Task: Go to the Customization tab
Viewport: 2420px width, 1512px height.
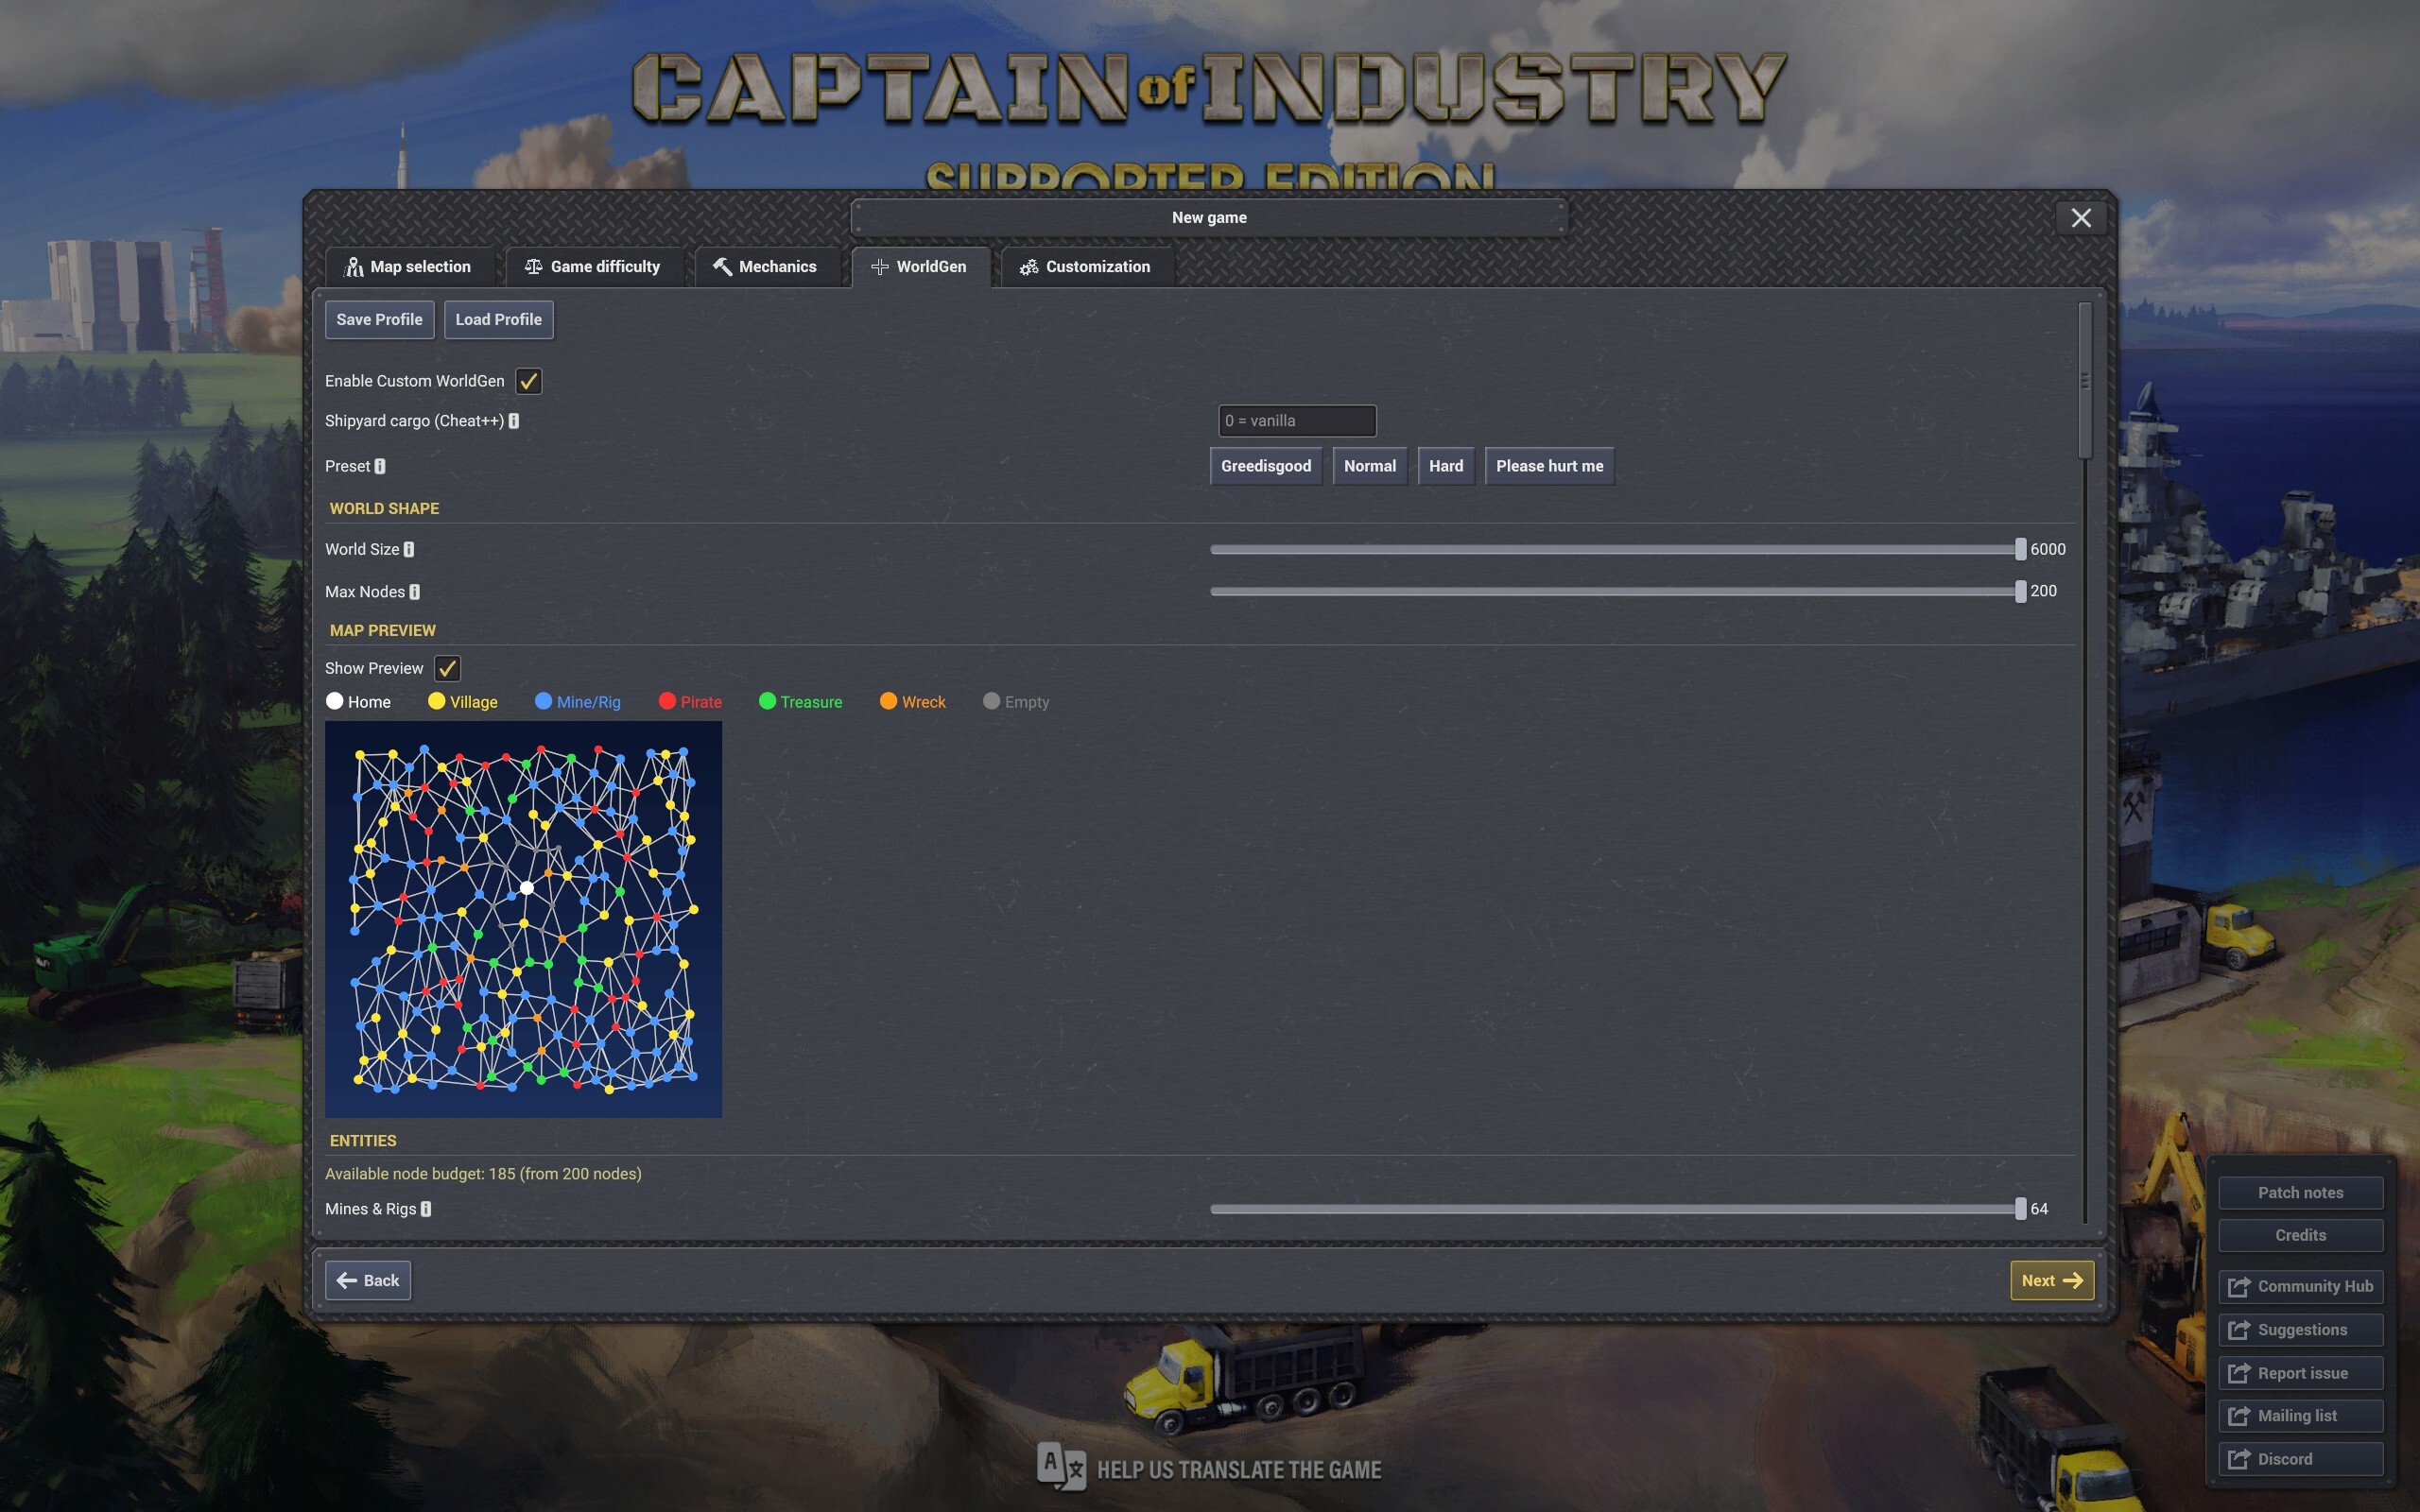Action: coord(1086,267)
